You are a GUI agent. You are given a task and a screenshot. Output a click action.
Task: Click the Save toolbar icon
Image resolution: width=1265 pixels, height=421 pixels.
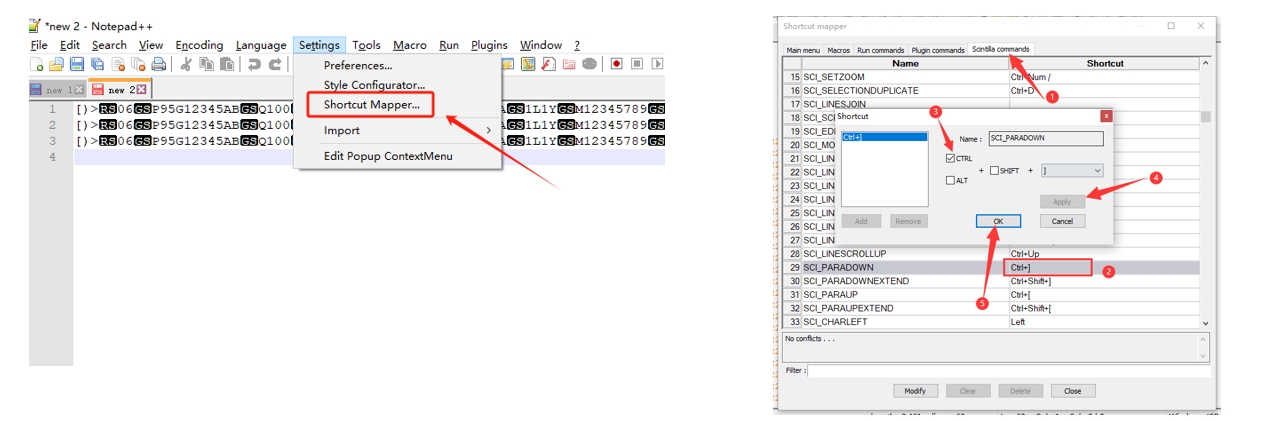tap(76, 64)
